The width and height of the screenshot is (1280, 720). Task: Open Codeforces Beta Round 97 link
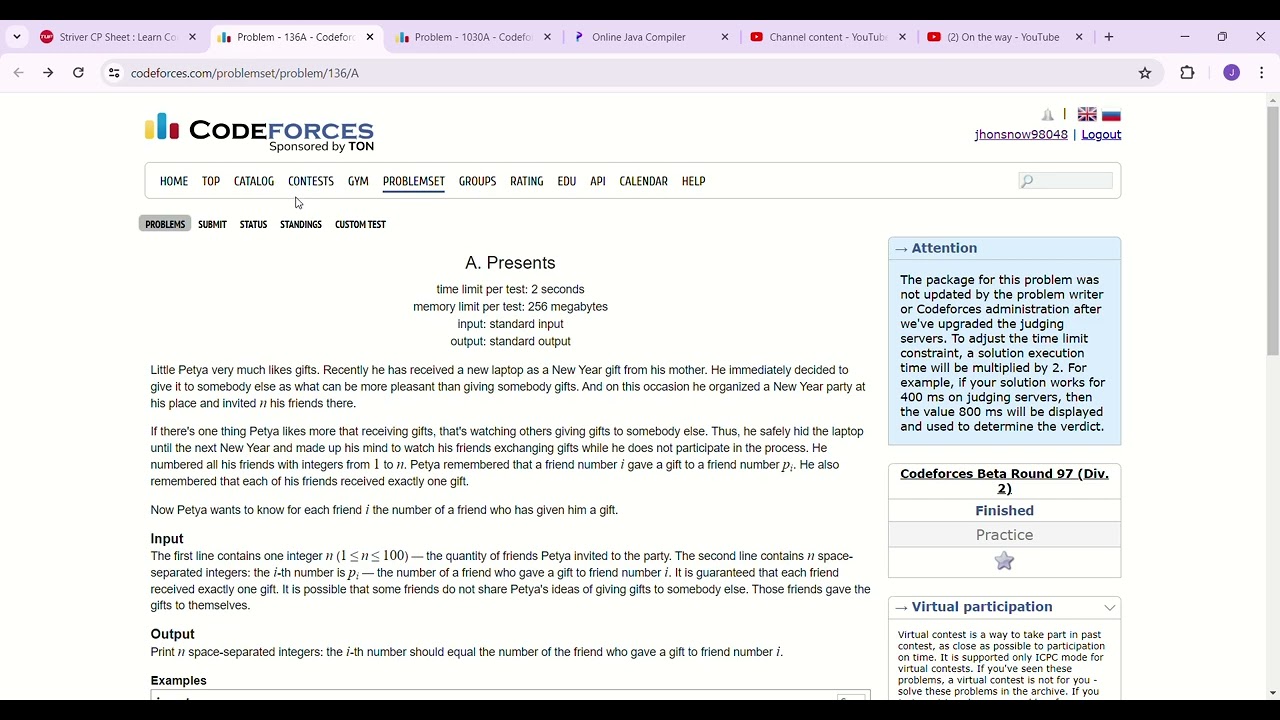click(x=1005, y=481)
